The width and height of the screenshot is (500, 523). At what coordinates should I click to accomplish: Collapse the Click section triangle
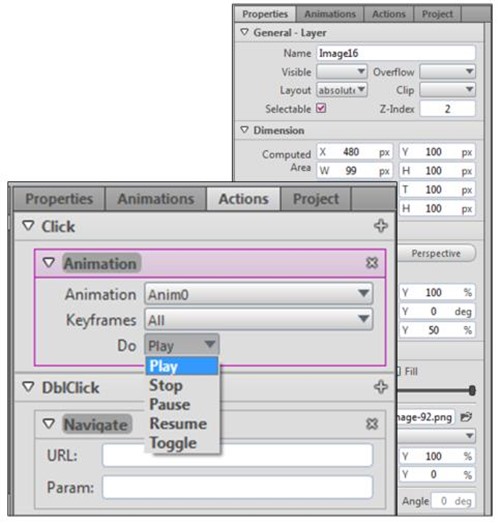[x=28, y=226]
